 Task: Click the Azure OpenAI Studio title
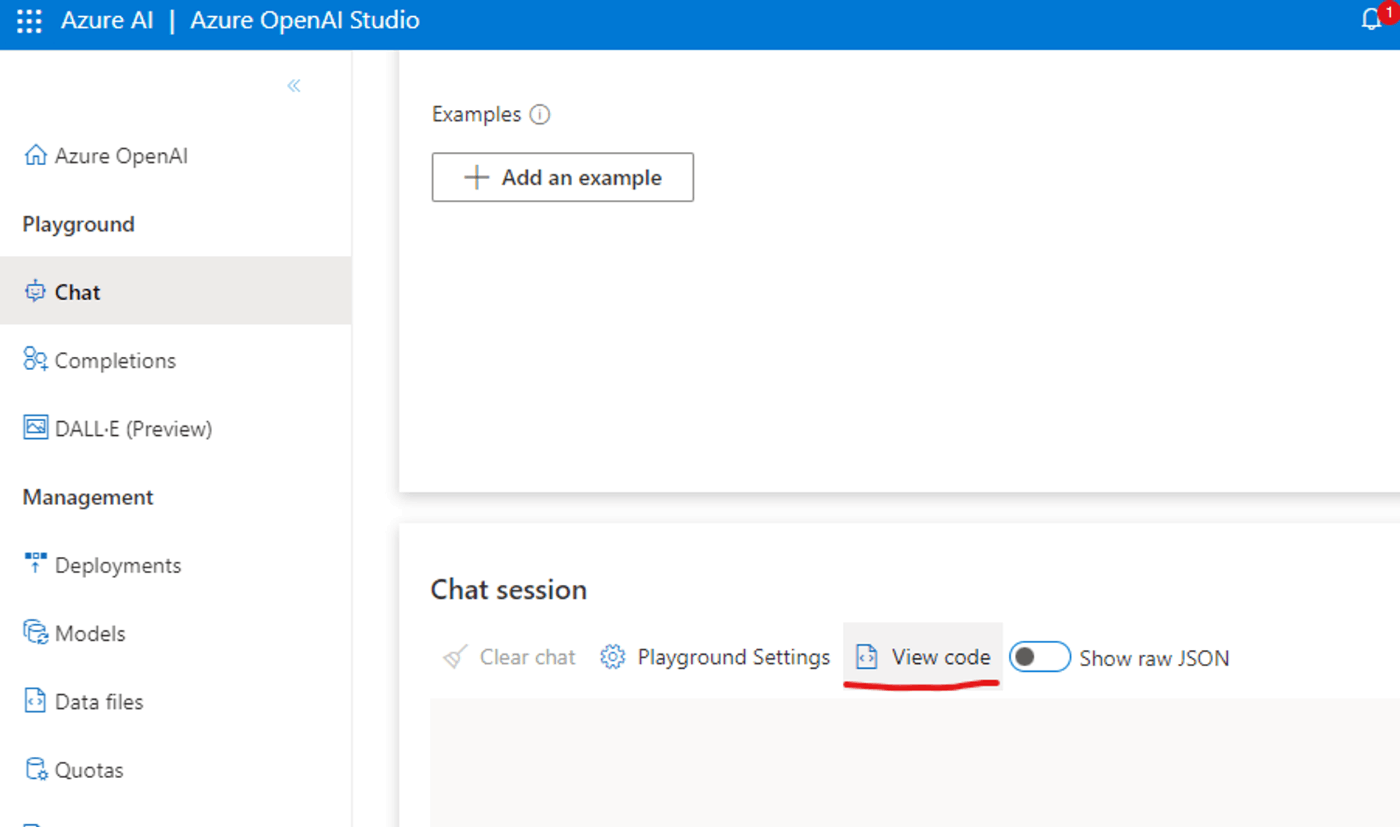305,20
